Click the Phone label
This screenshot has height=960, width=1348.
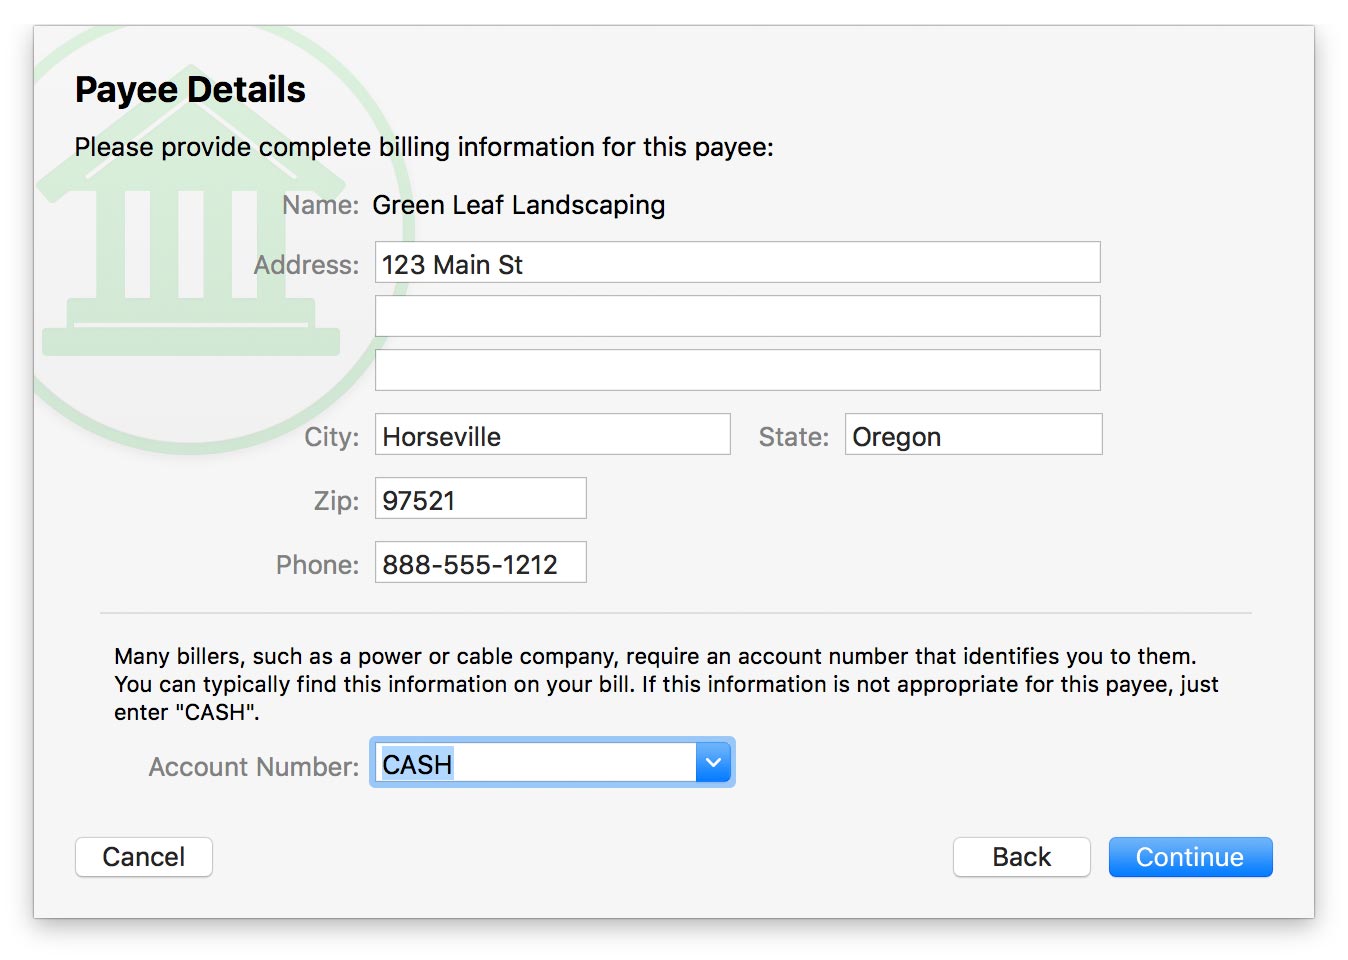[317, 565]
